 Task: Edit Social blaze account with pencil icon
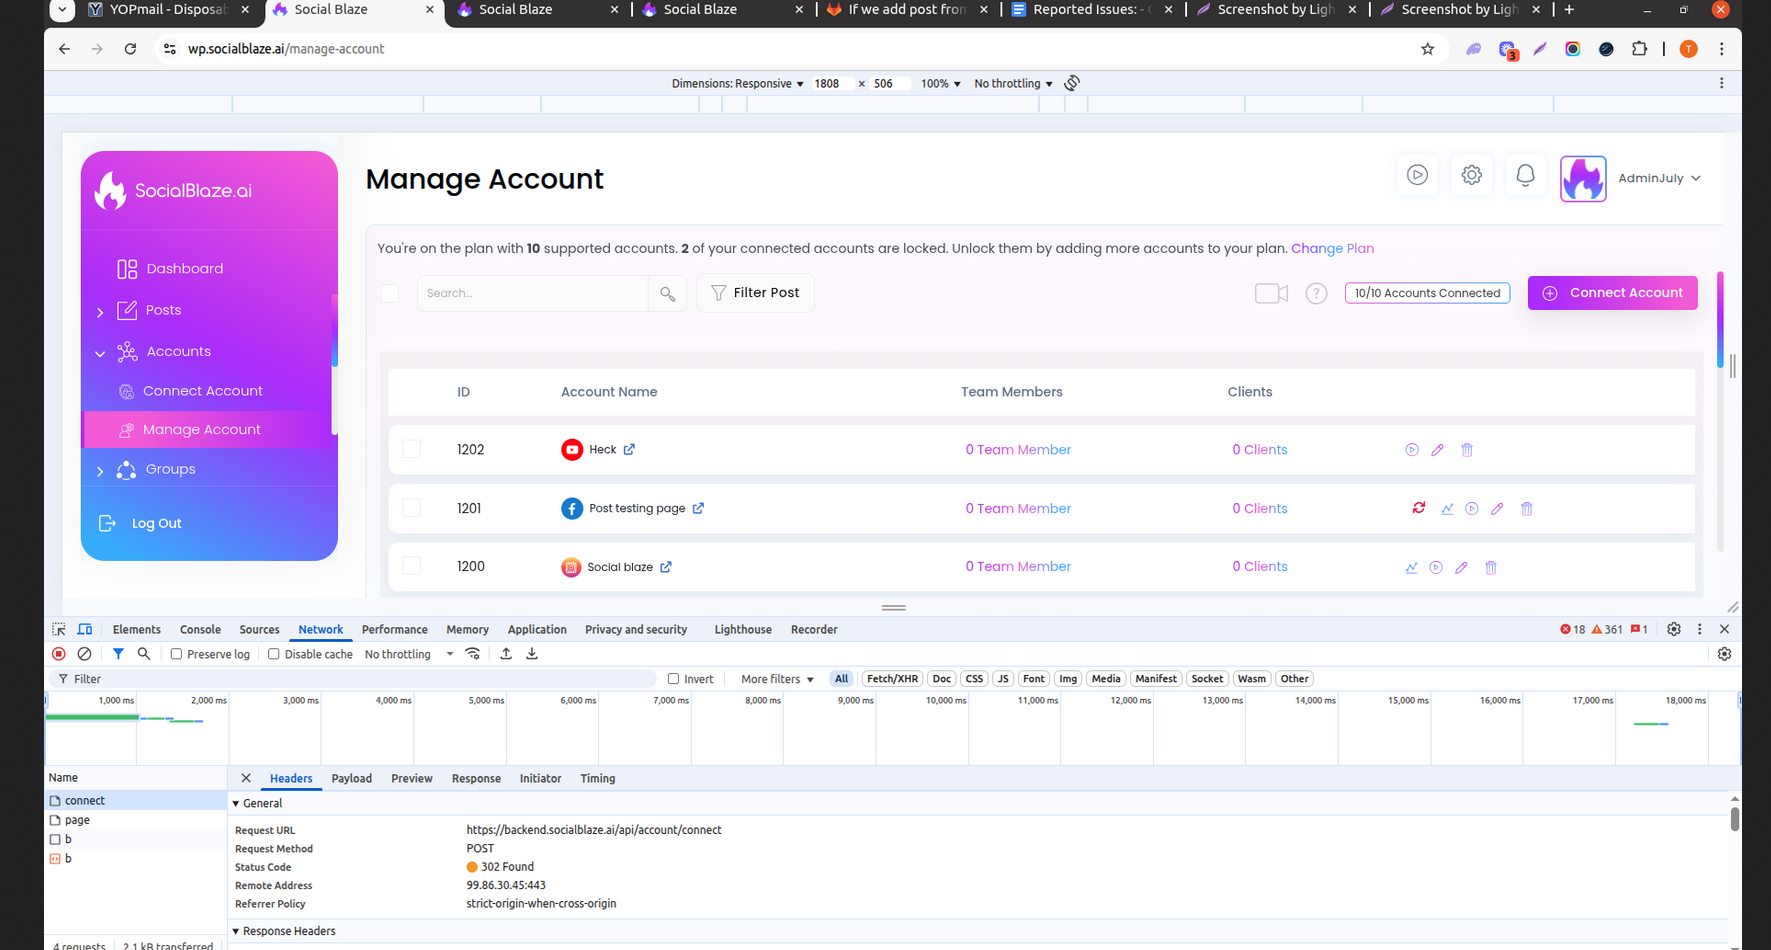click(x=1461, y=567)
